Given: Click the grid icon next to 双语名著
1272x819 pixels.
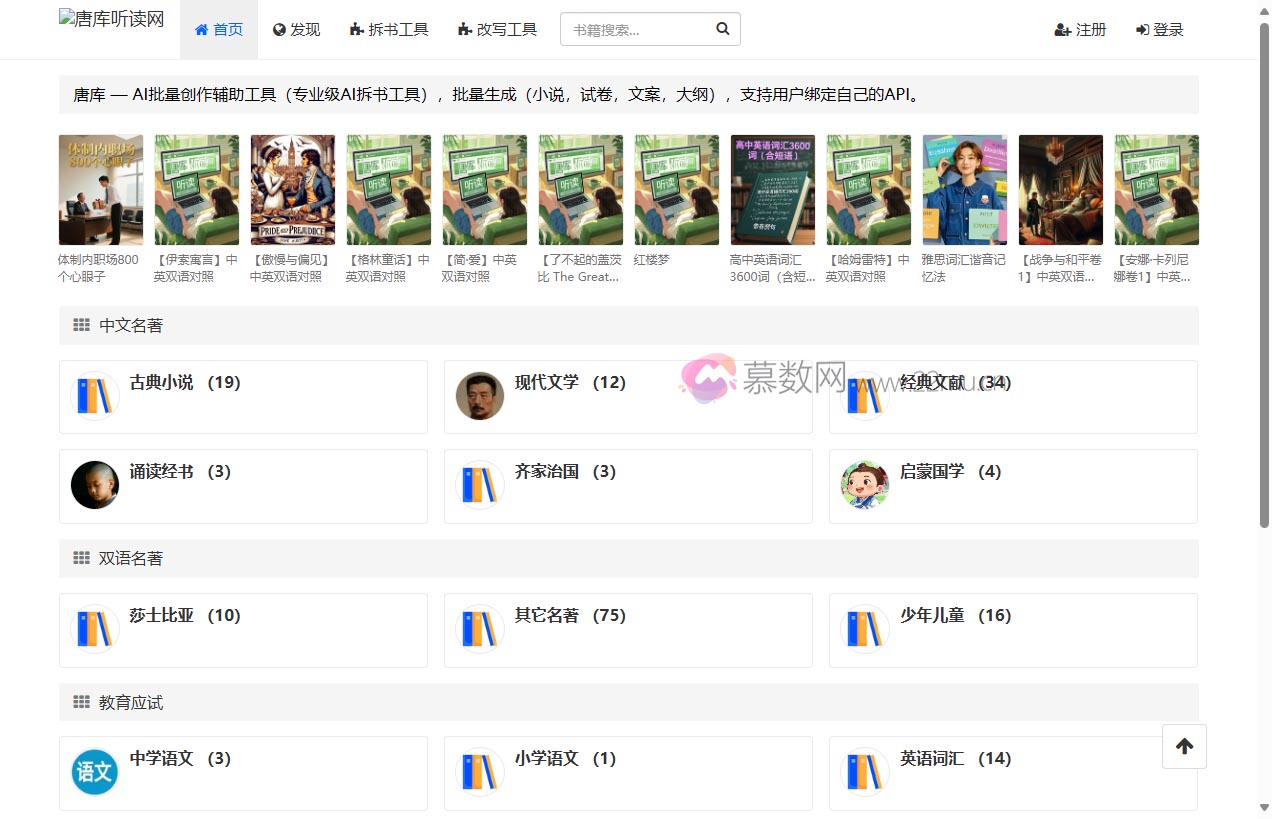Looking at the screenshot, I should [81, 558].
